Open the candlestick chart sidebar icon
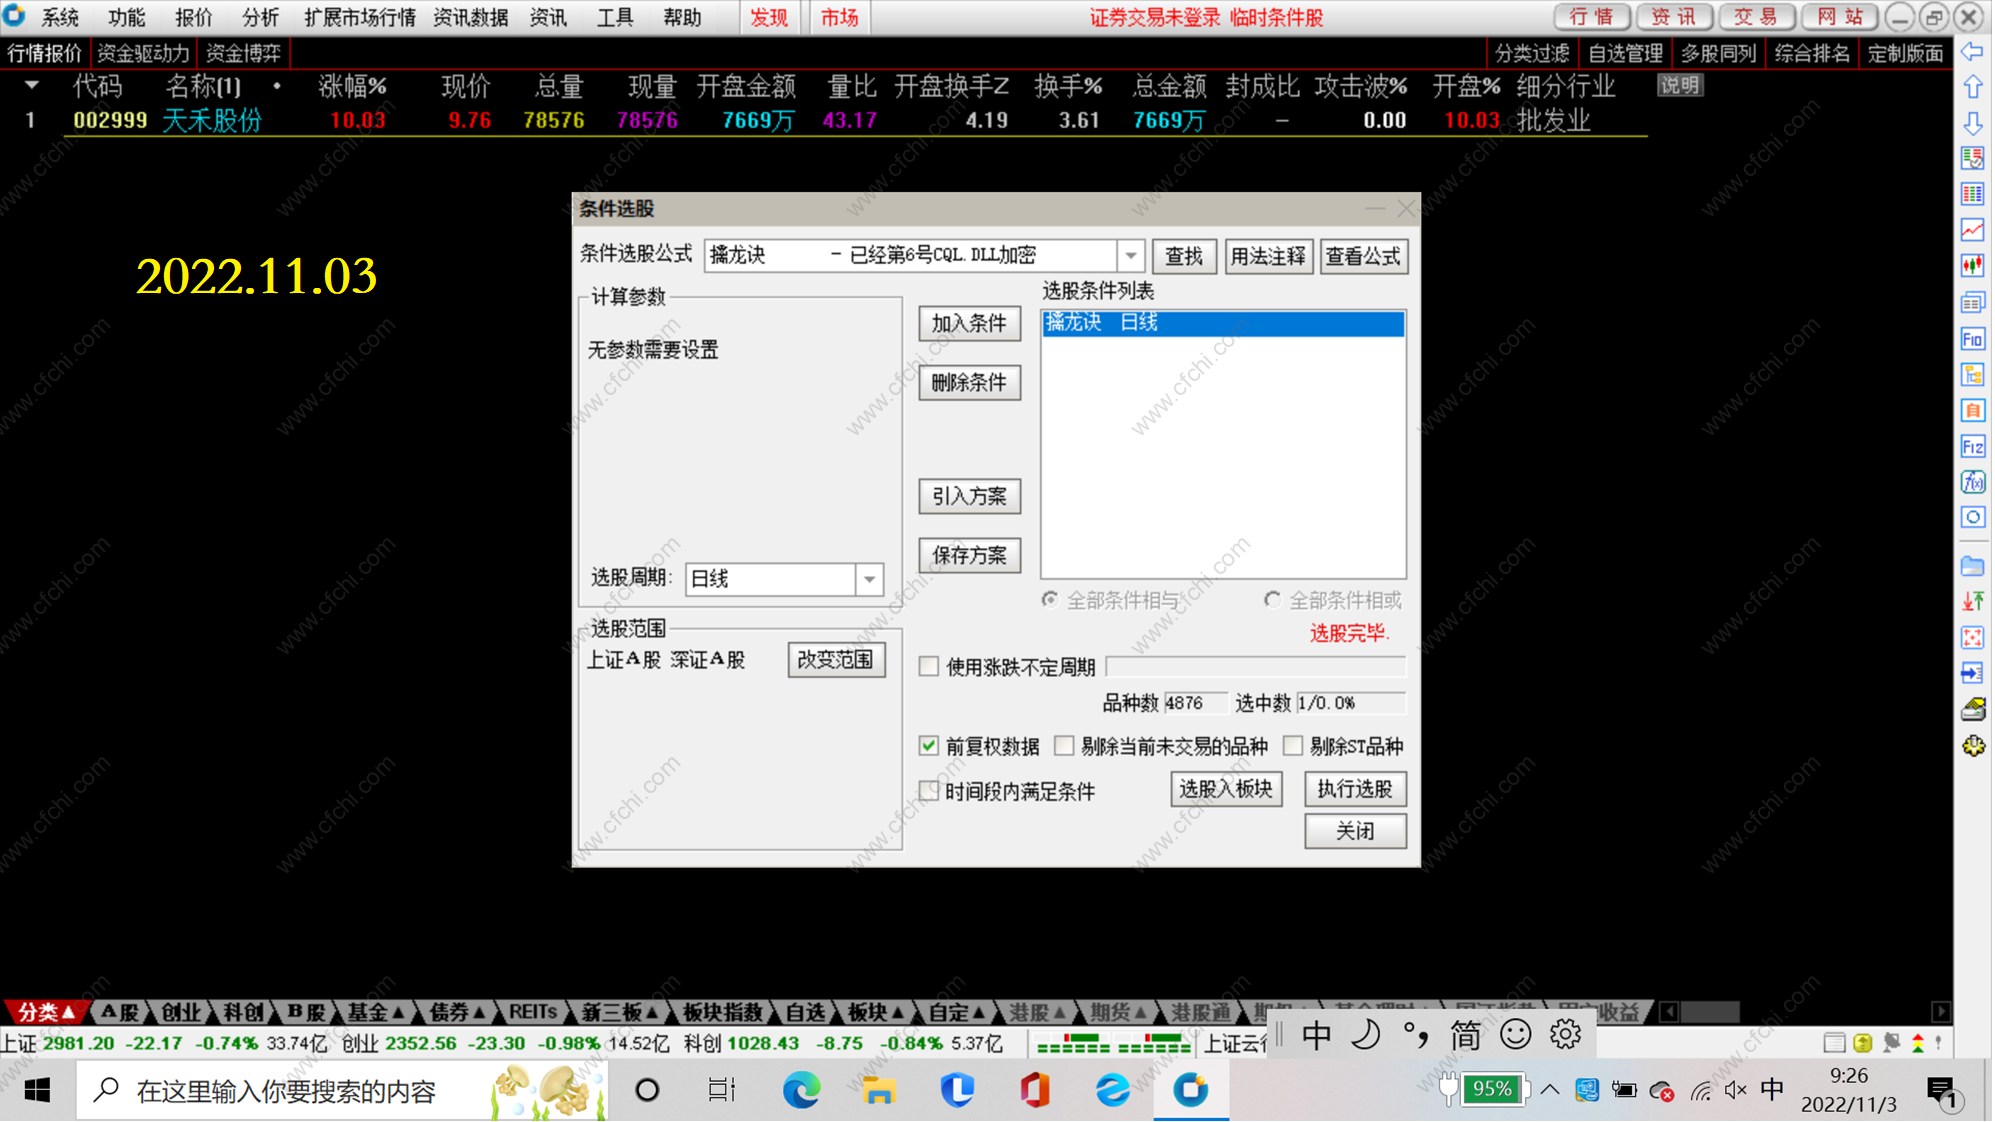1995x1122 pixels. 1973,266
